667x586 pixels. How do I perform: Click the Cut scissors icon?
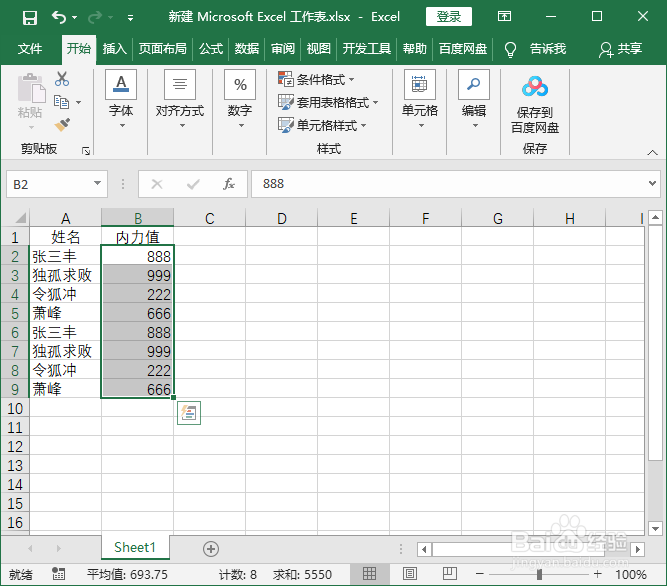point(62,79)
